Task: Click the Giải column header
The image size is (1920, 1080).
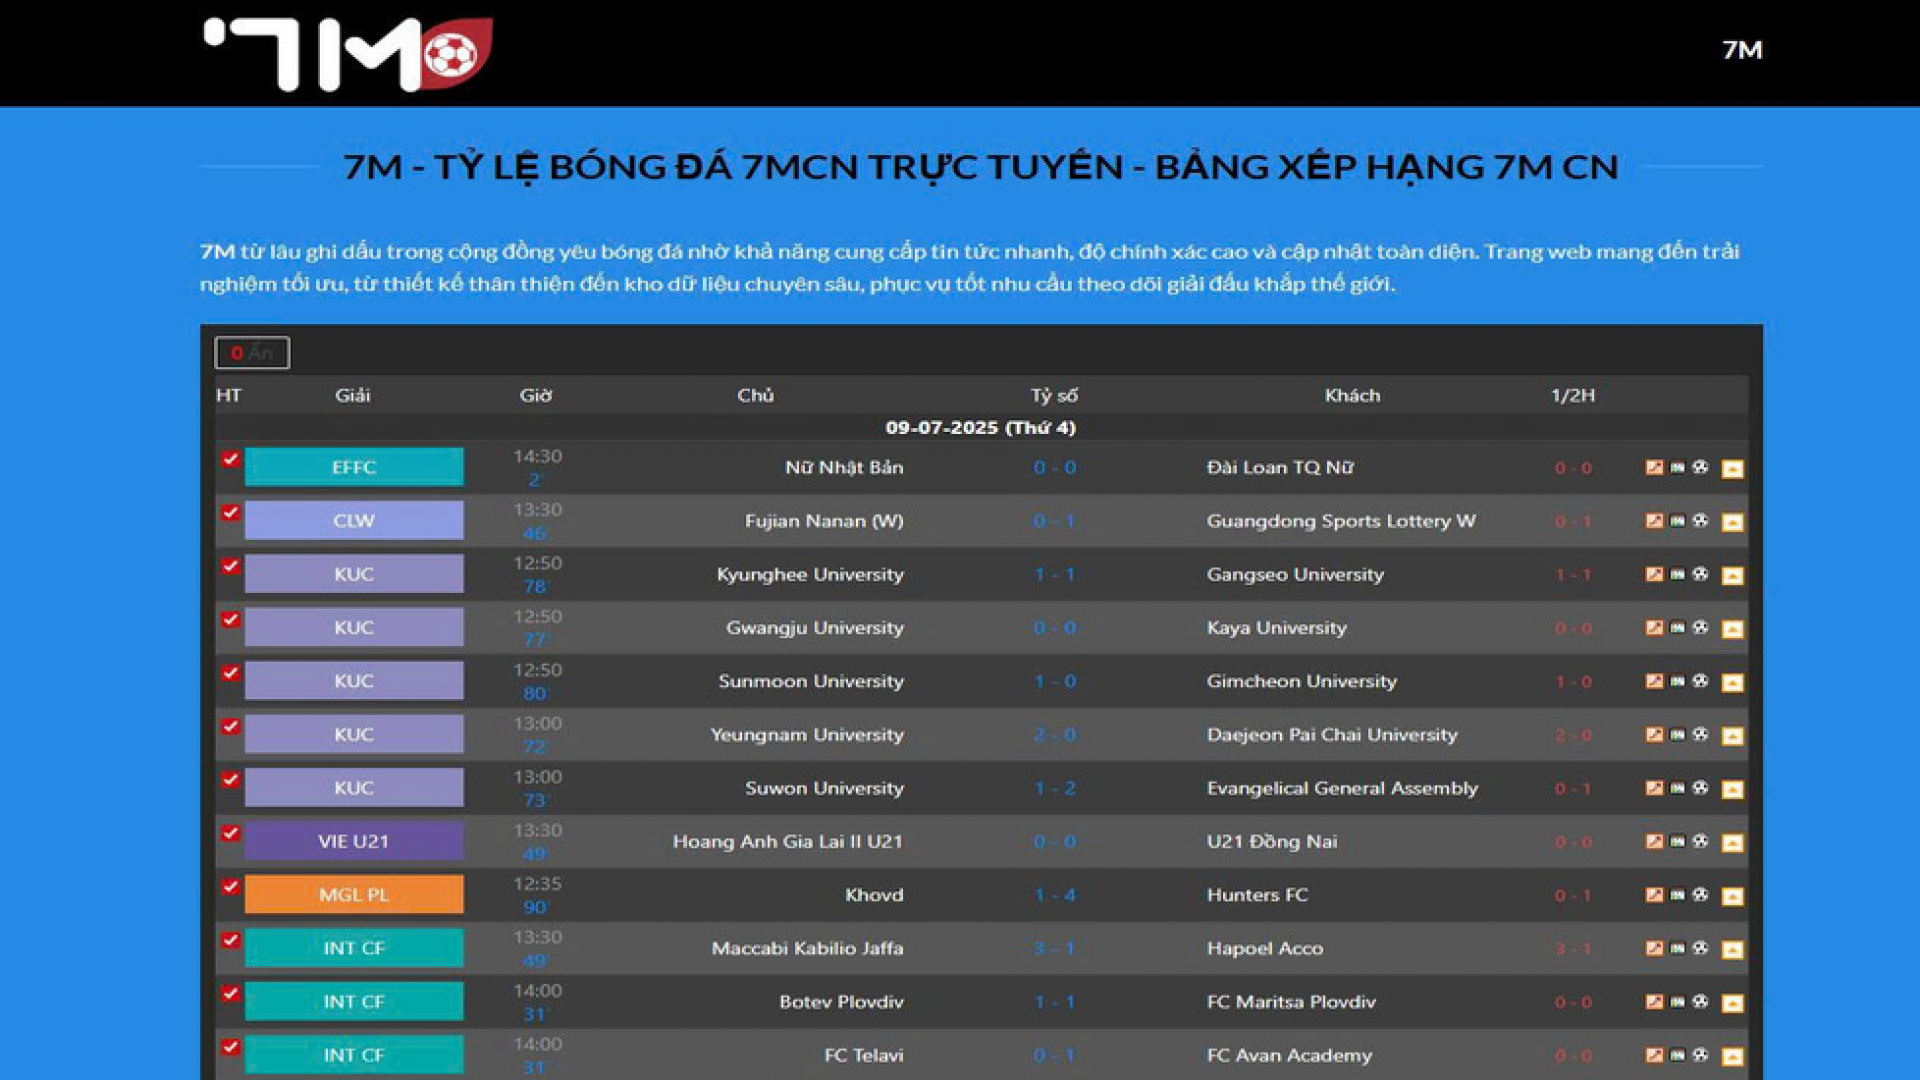Action: pyautogui.click(x=352, y=395)
